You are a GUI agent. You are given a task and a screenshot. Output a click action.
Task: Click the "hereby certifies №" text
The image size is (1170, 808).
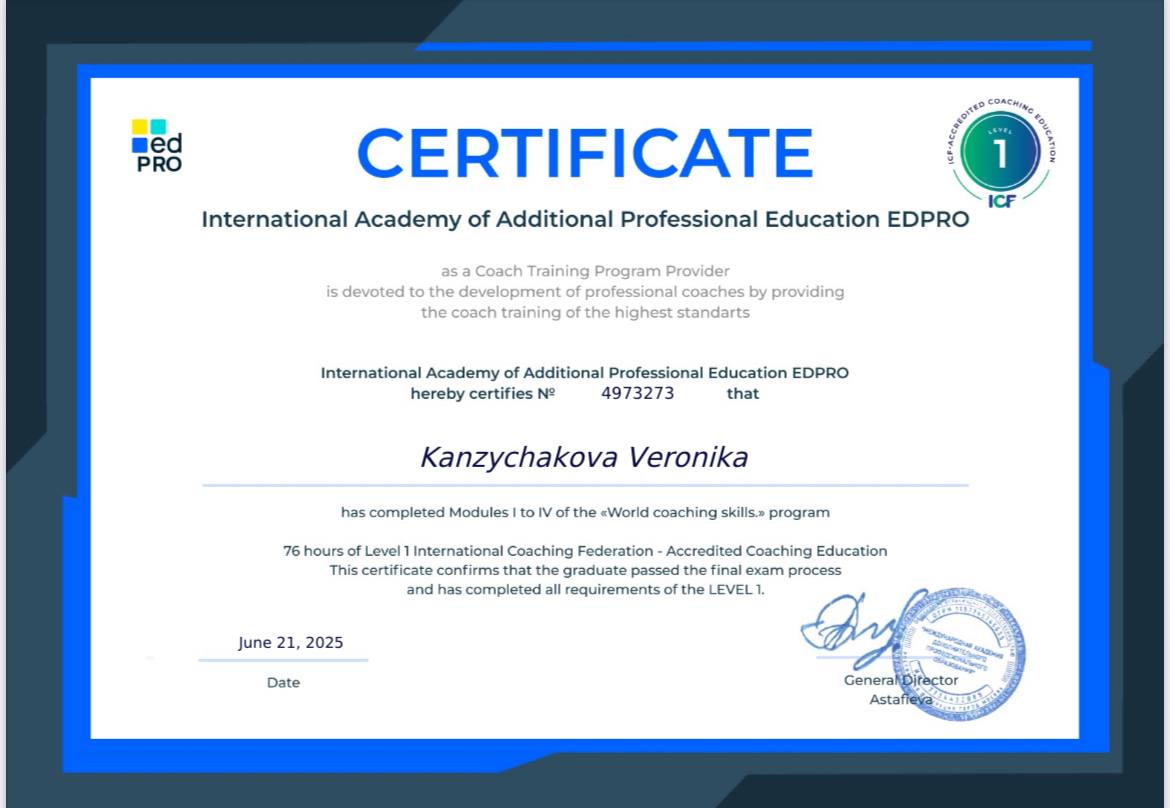pyautogui.click(x=482, y=393)
